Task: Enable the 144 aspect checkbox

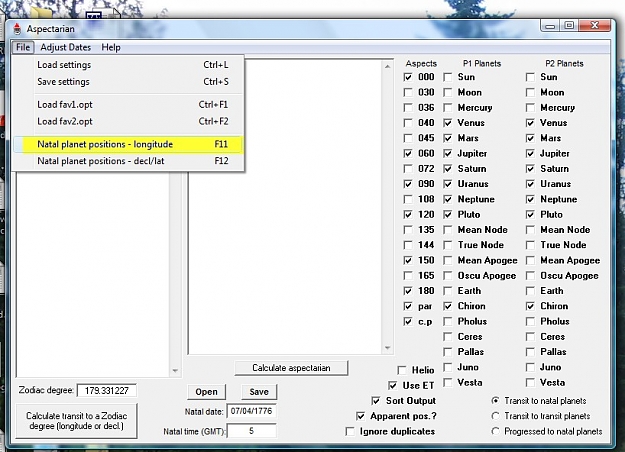Action: [408, 245]
